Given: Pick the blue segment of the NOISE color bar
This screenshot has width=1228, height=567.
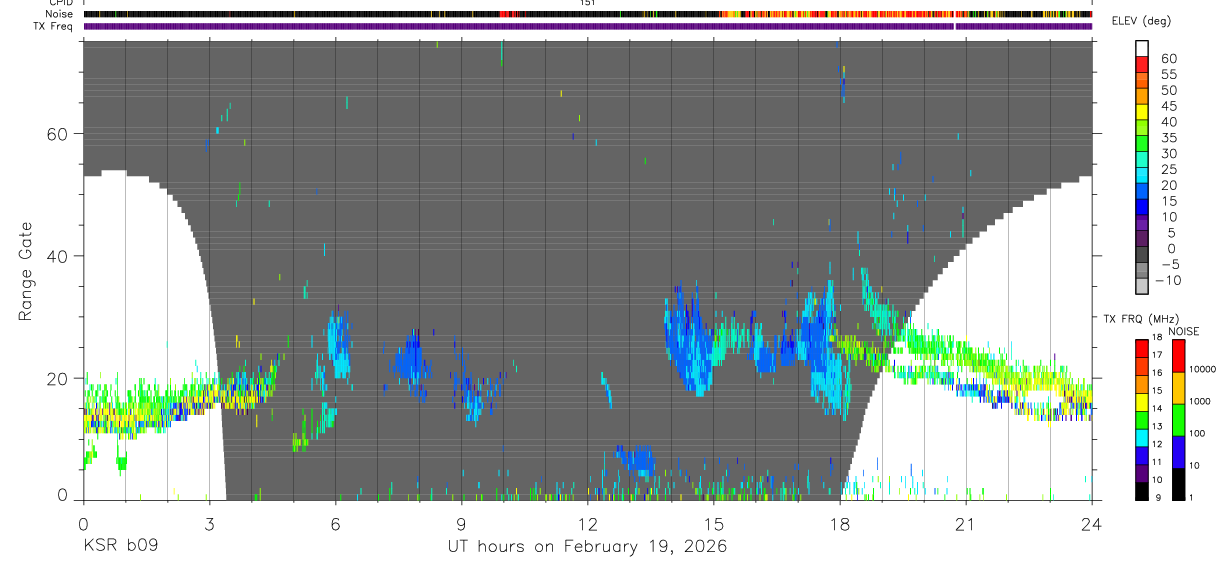Looking at the screenshot, I should click(1180, 451).
